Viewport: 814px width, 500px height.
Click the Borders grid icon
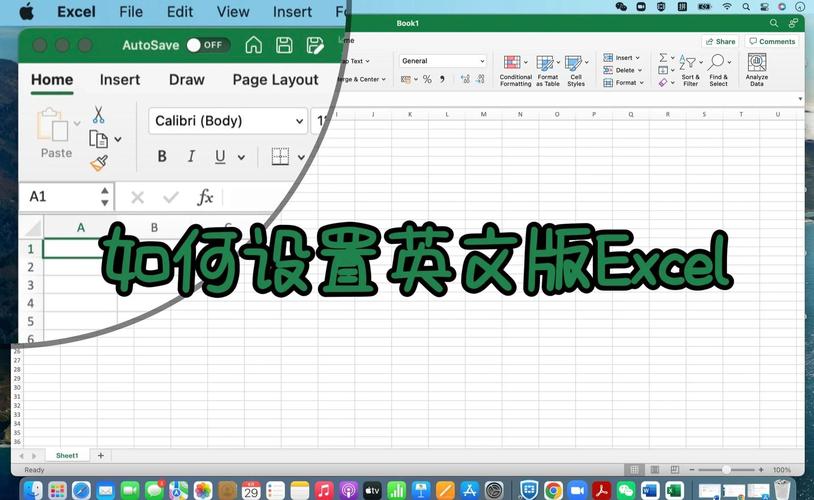[x=280, y=156]
